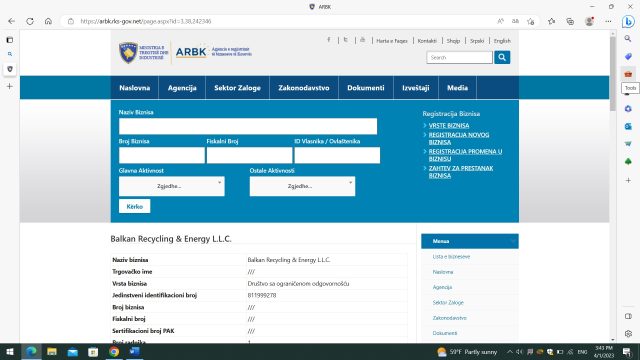The width and height of the screenshot is (640, 360).
Task: Open Sektor Zaloge in side menu
Action: coord(448,302)
